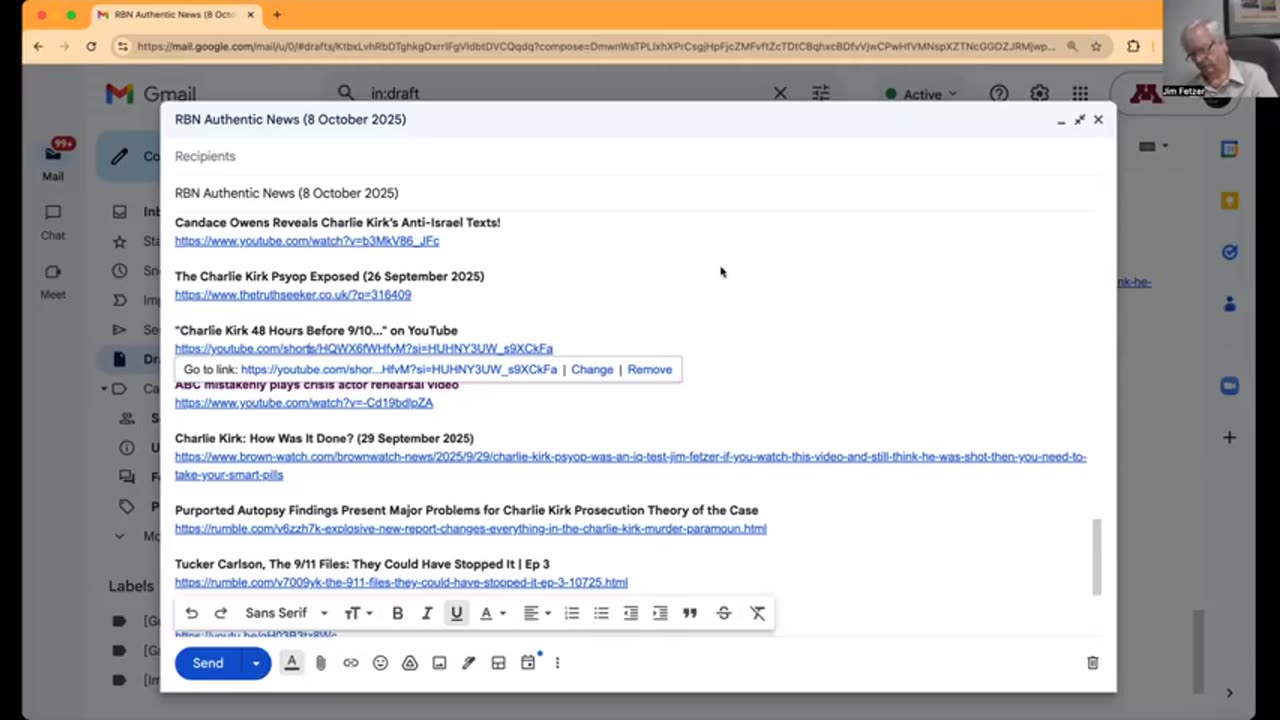Select the RBN Authentic News browser tab

pyautogui.click(x=176, y=15)
